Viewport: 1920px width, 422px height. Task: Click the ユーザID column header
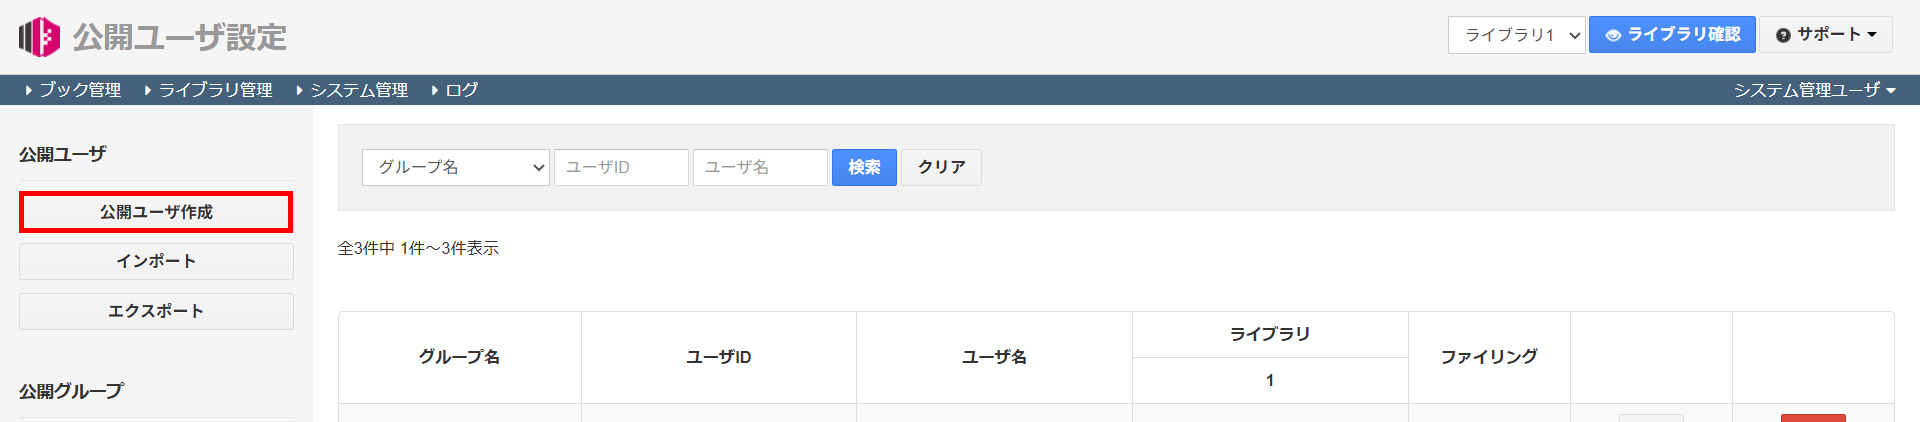718,357
